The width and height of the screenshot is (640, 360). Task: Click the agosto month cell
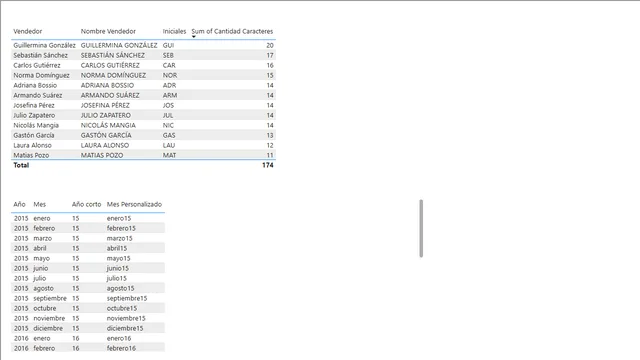[x=43, y=288]
